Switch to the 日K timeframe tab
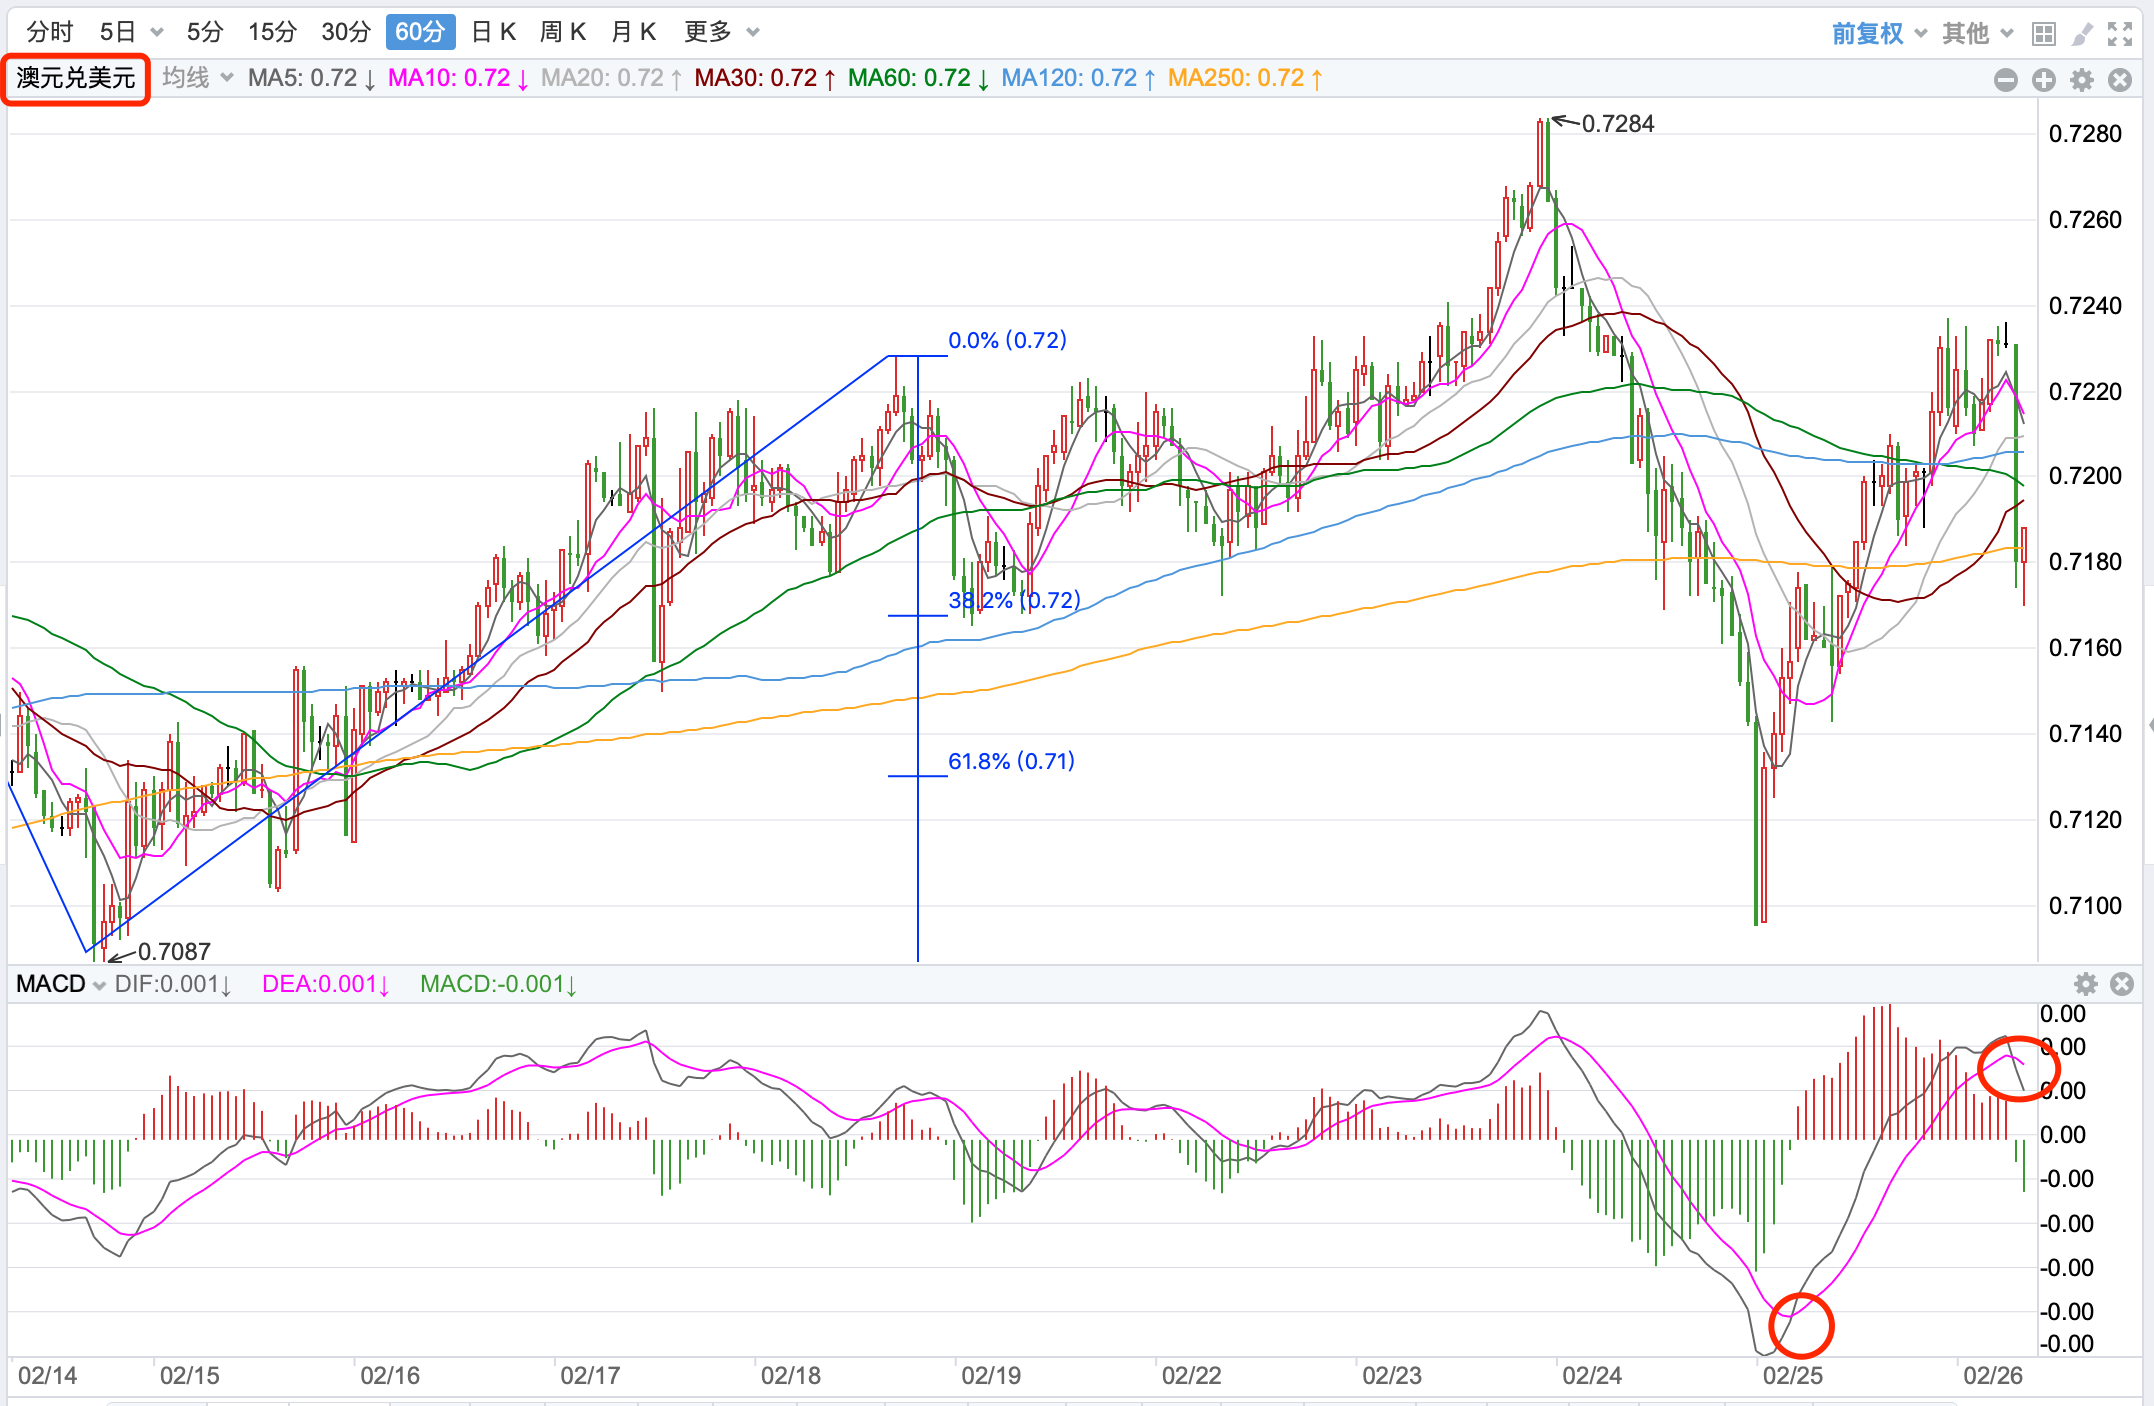Screen dimensions: 2154x1406 point(493,32)
